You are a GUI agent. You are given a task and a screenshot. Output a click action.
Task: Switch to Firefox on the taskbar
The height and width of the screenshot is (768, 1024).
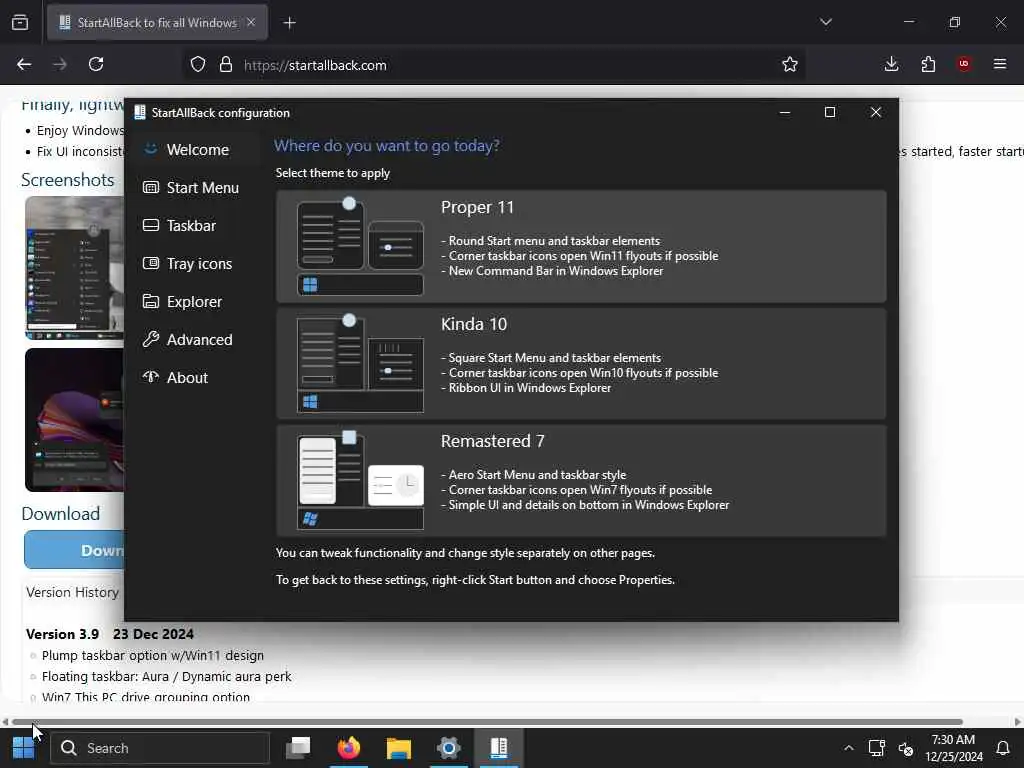(349, 748)
